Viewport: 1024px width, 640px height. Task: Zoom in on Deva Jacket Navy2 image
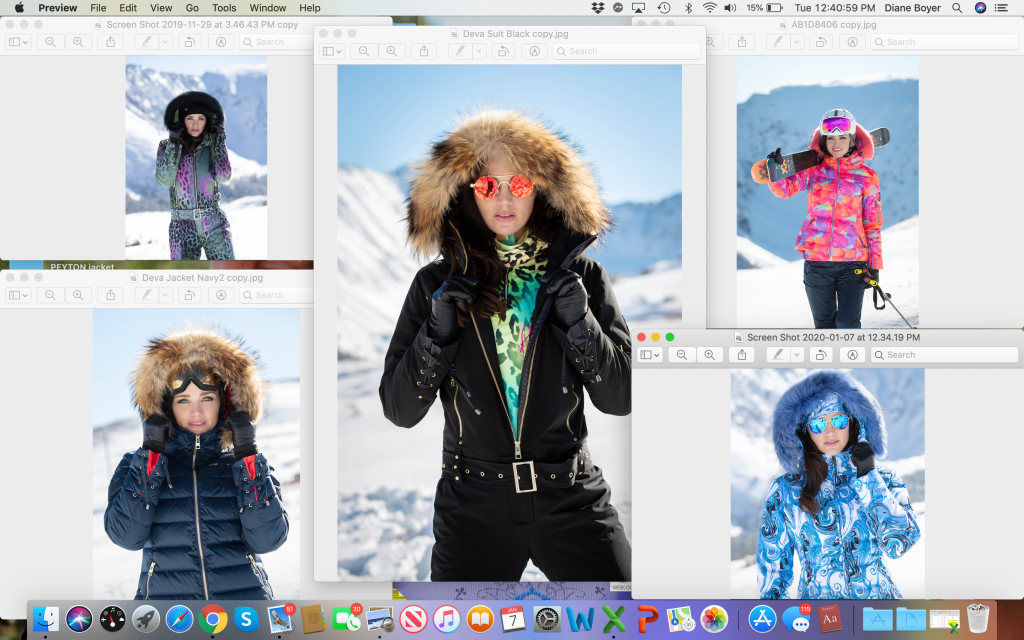click(77, 295)
